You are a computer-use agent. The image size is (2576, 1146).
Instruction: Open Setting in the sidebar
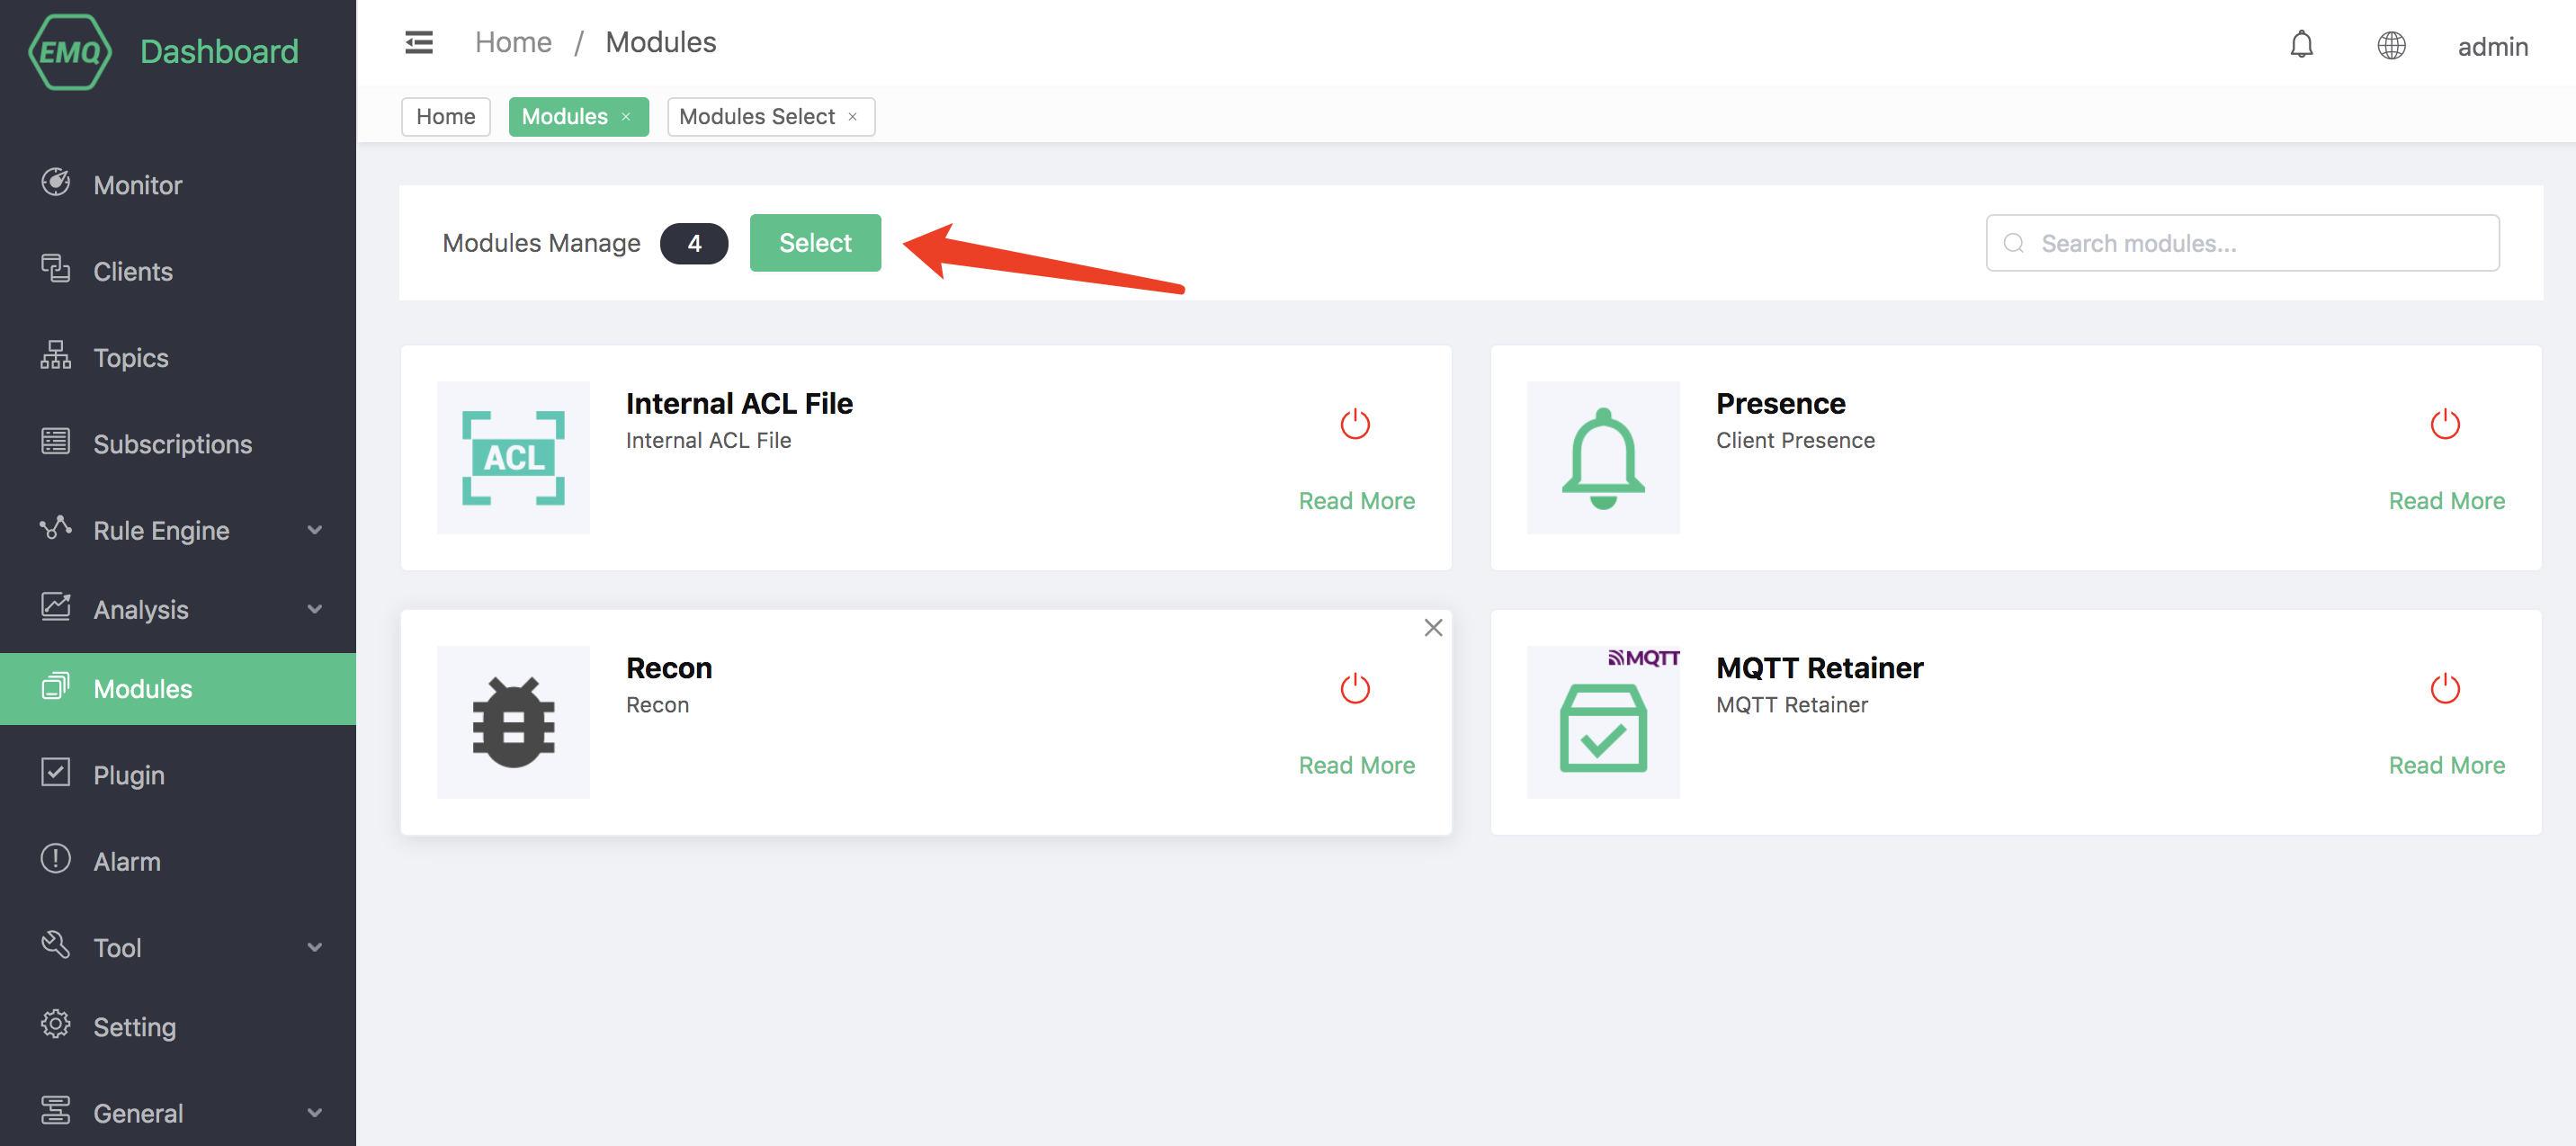pos(178,1027)
